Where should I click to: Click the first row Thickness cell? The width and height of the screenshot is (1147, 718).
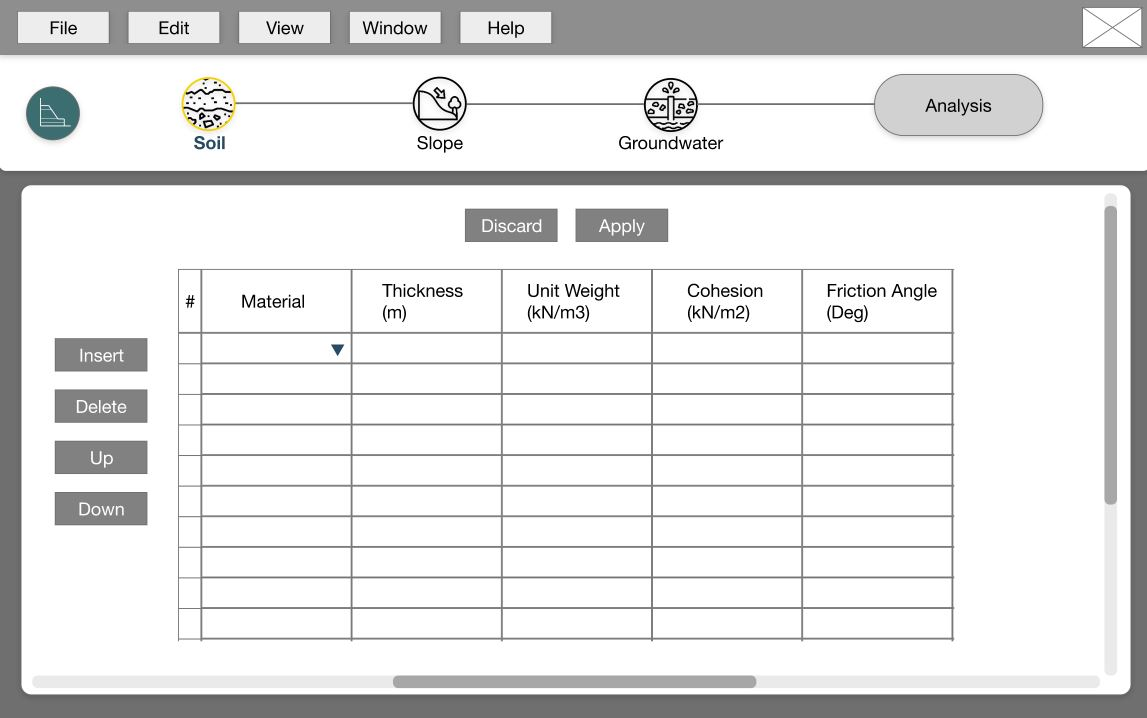pos(426,349)
